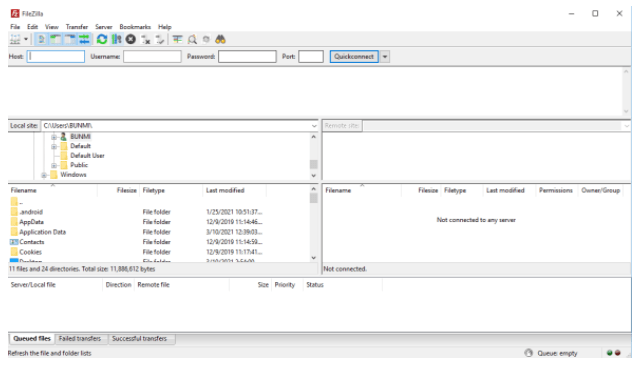Select BUNMI user folder in tree
Screen dimensions: 634x369
80,137
